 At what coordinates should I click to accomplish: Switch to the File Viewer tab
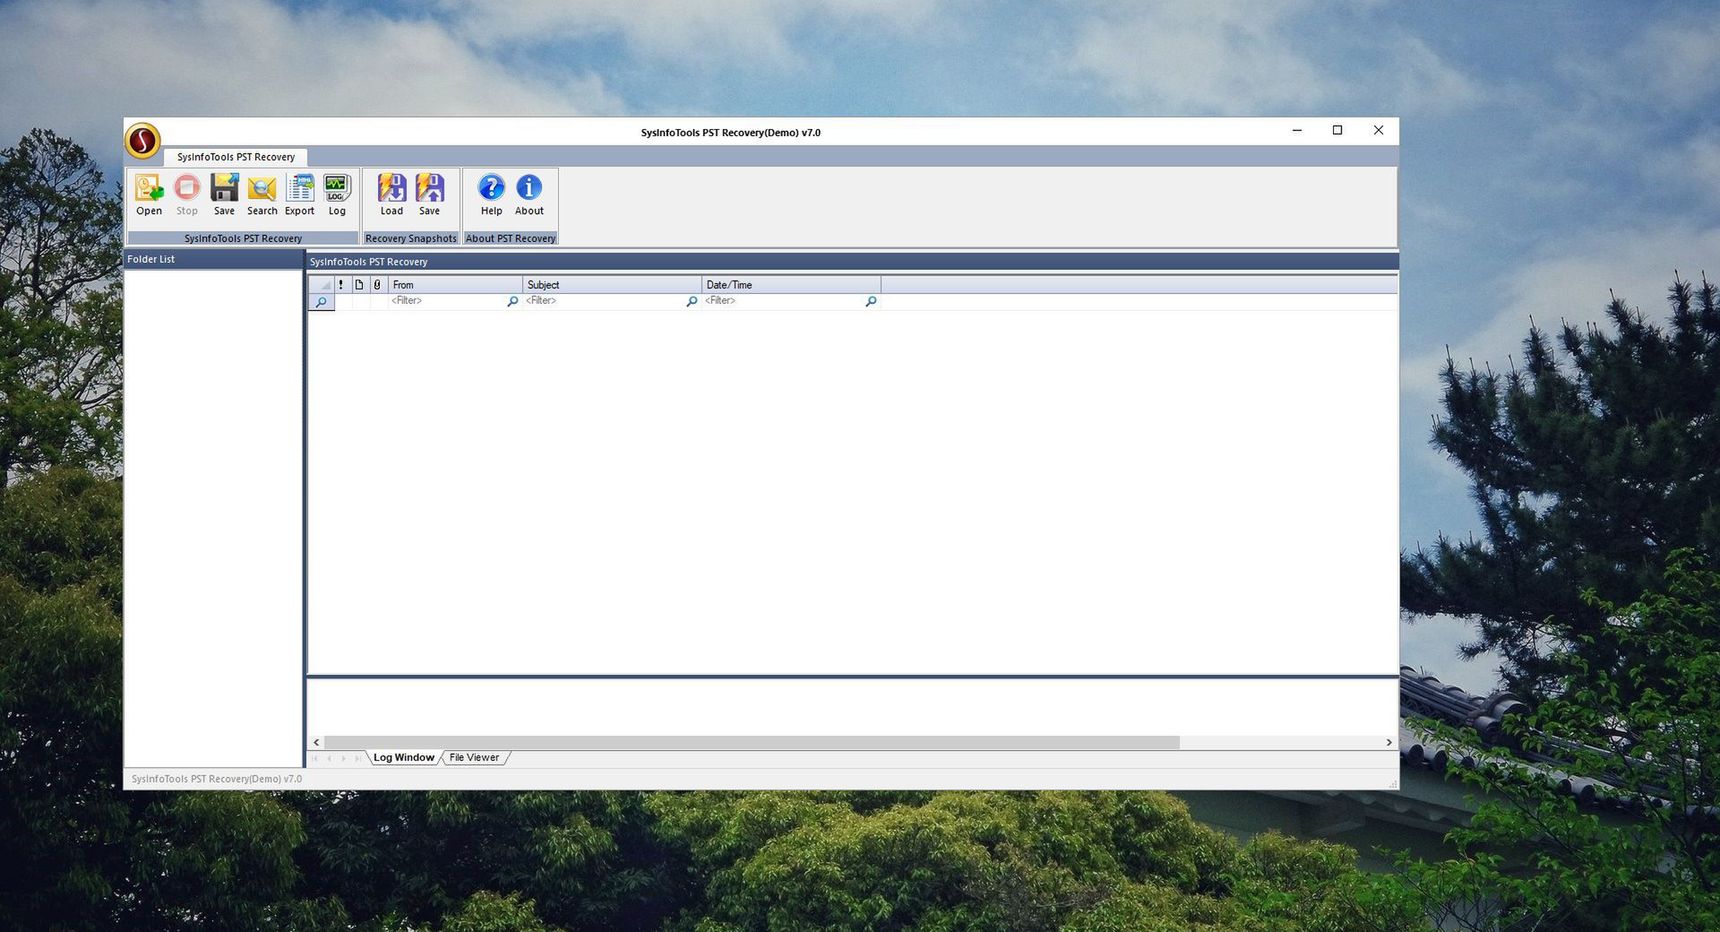click(474, 758)
